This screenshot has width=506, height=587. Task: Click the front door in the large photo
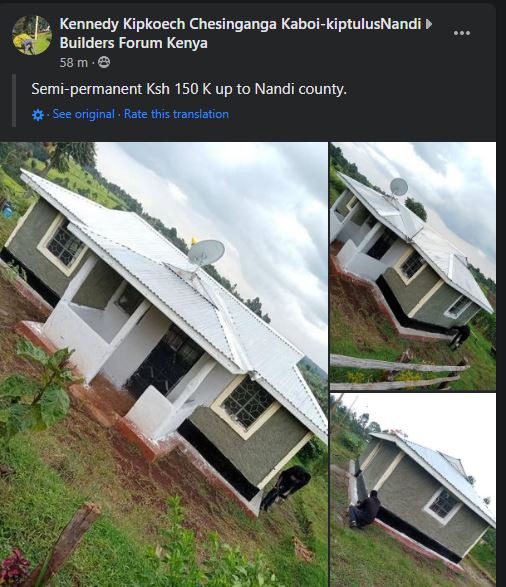pos(165,363)
